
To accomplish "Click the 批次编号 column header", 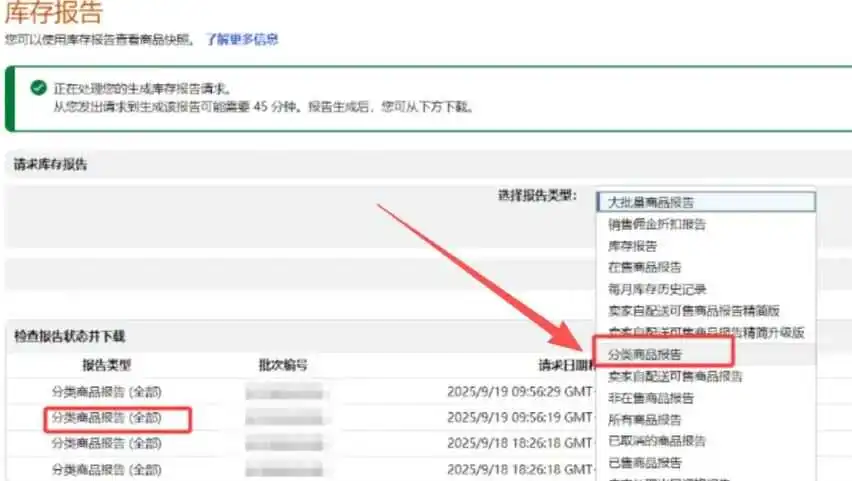I will [283, 365].
